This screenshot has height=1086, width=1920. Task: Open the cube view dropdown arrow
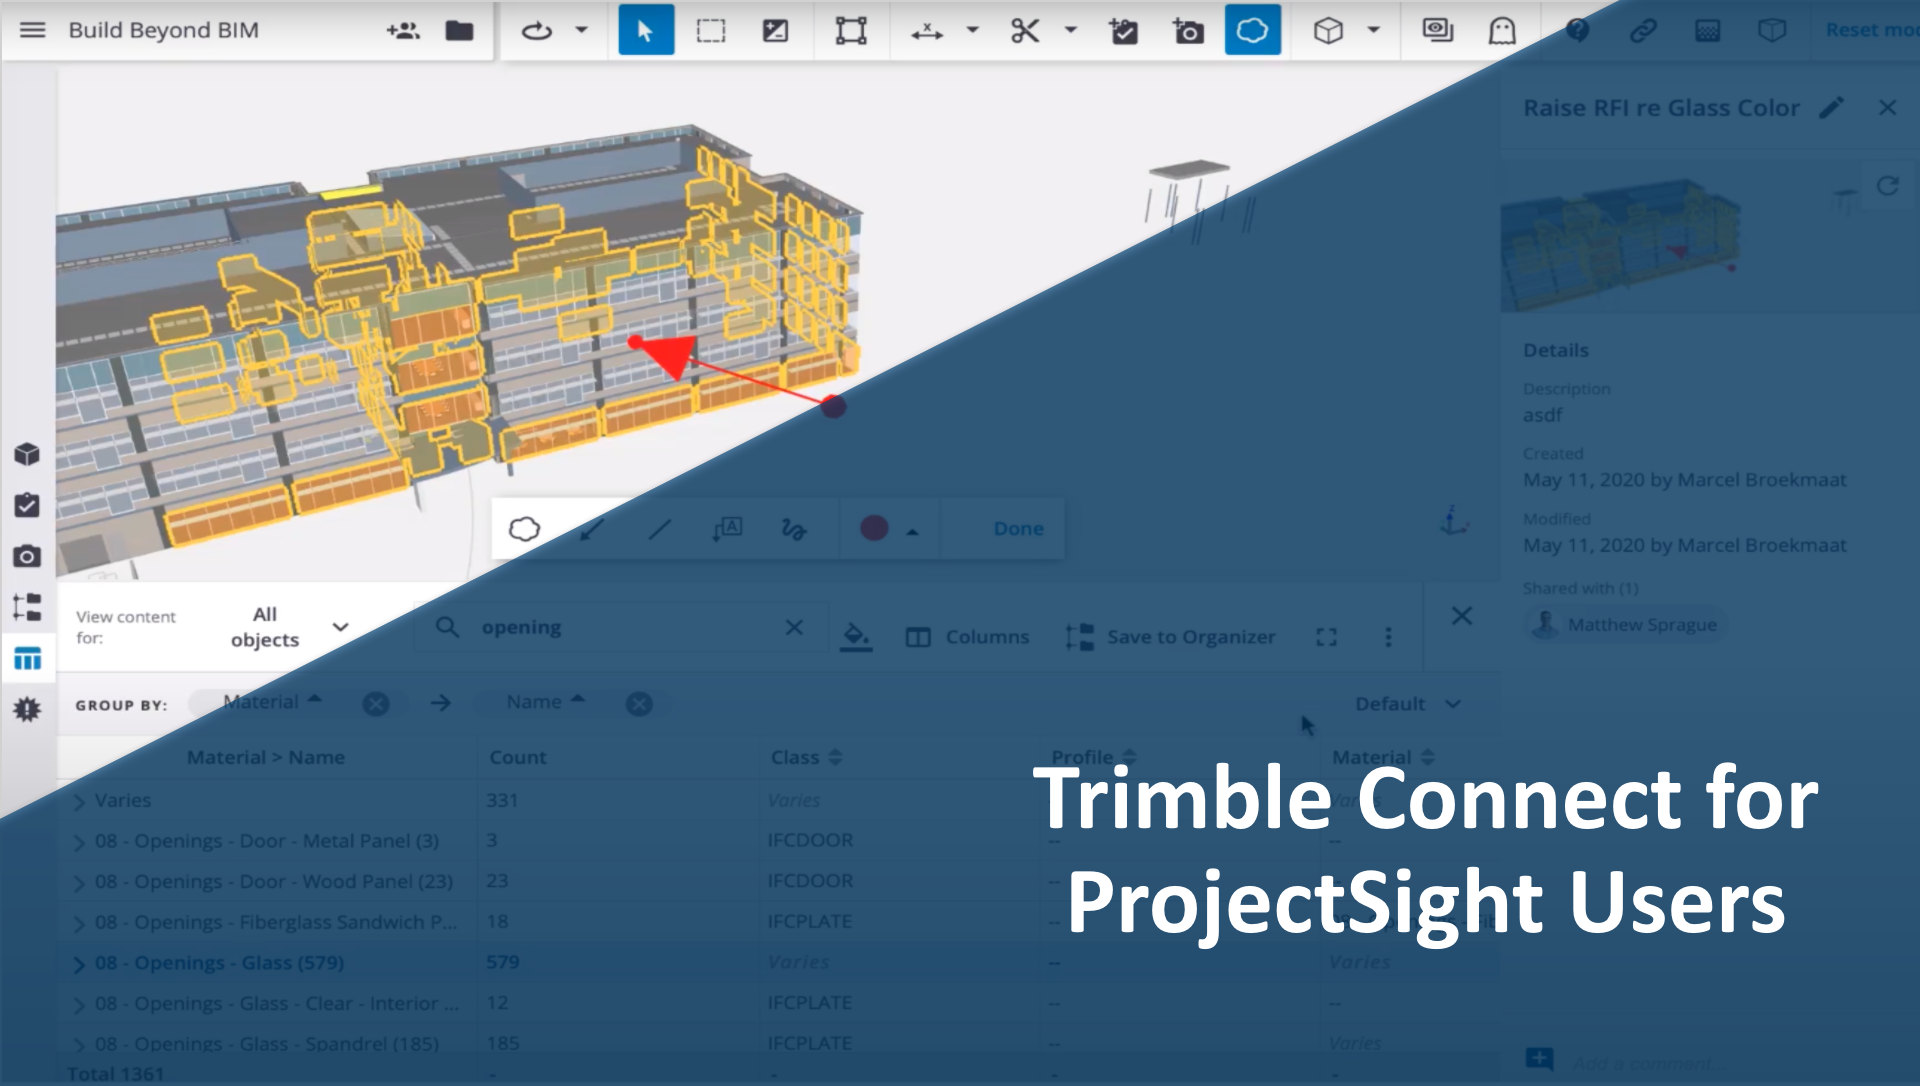(x=1374, y=30)
